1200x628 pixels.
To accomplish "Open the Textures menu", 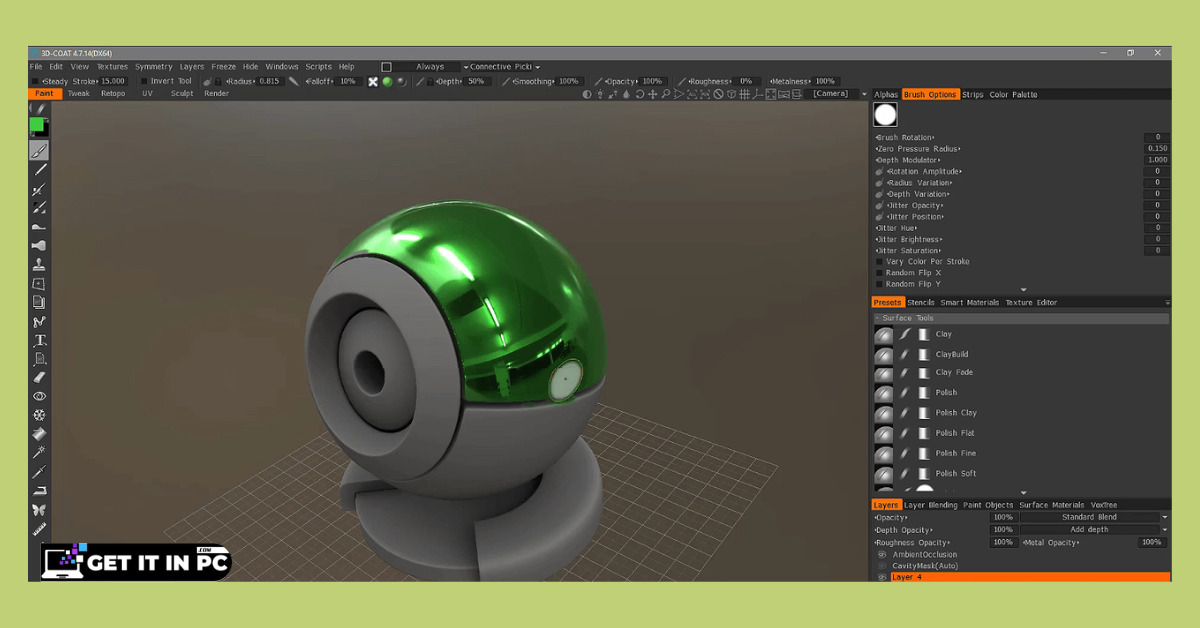I will [112, 67].
